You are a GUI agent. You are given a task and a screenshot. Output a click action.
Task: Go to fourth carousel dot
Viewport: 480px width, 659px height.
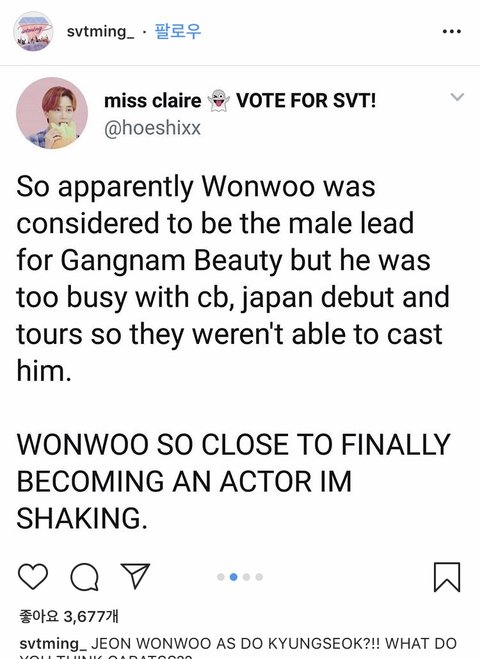click(259, 577)
